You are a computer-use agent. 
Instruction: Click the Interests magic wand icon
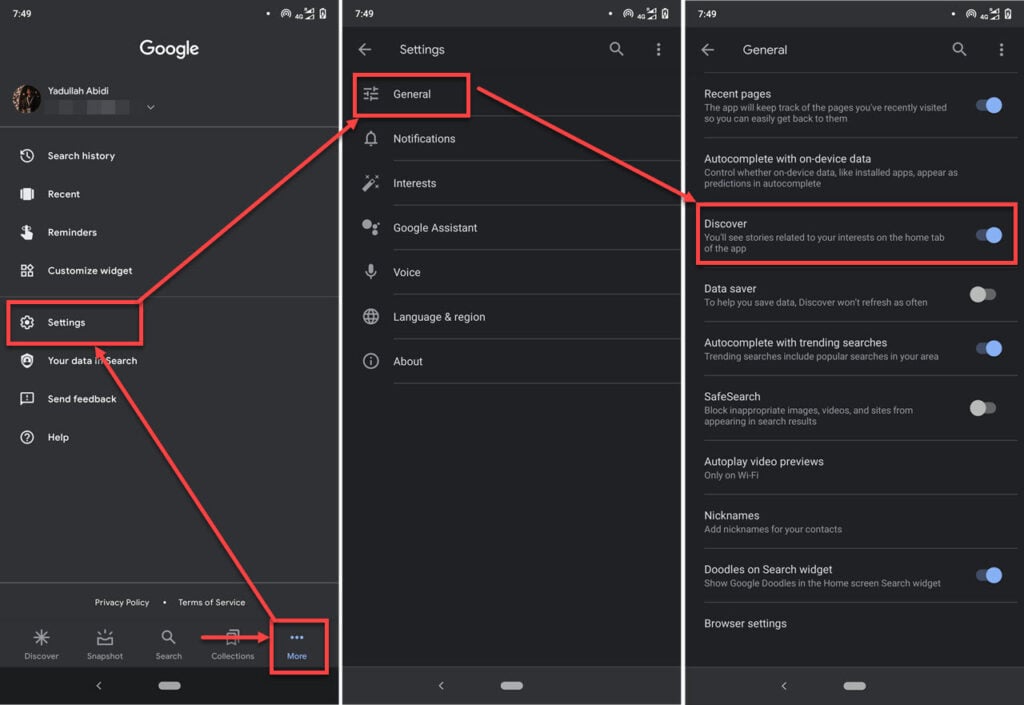pyautogui.click(x=370, y=183)
